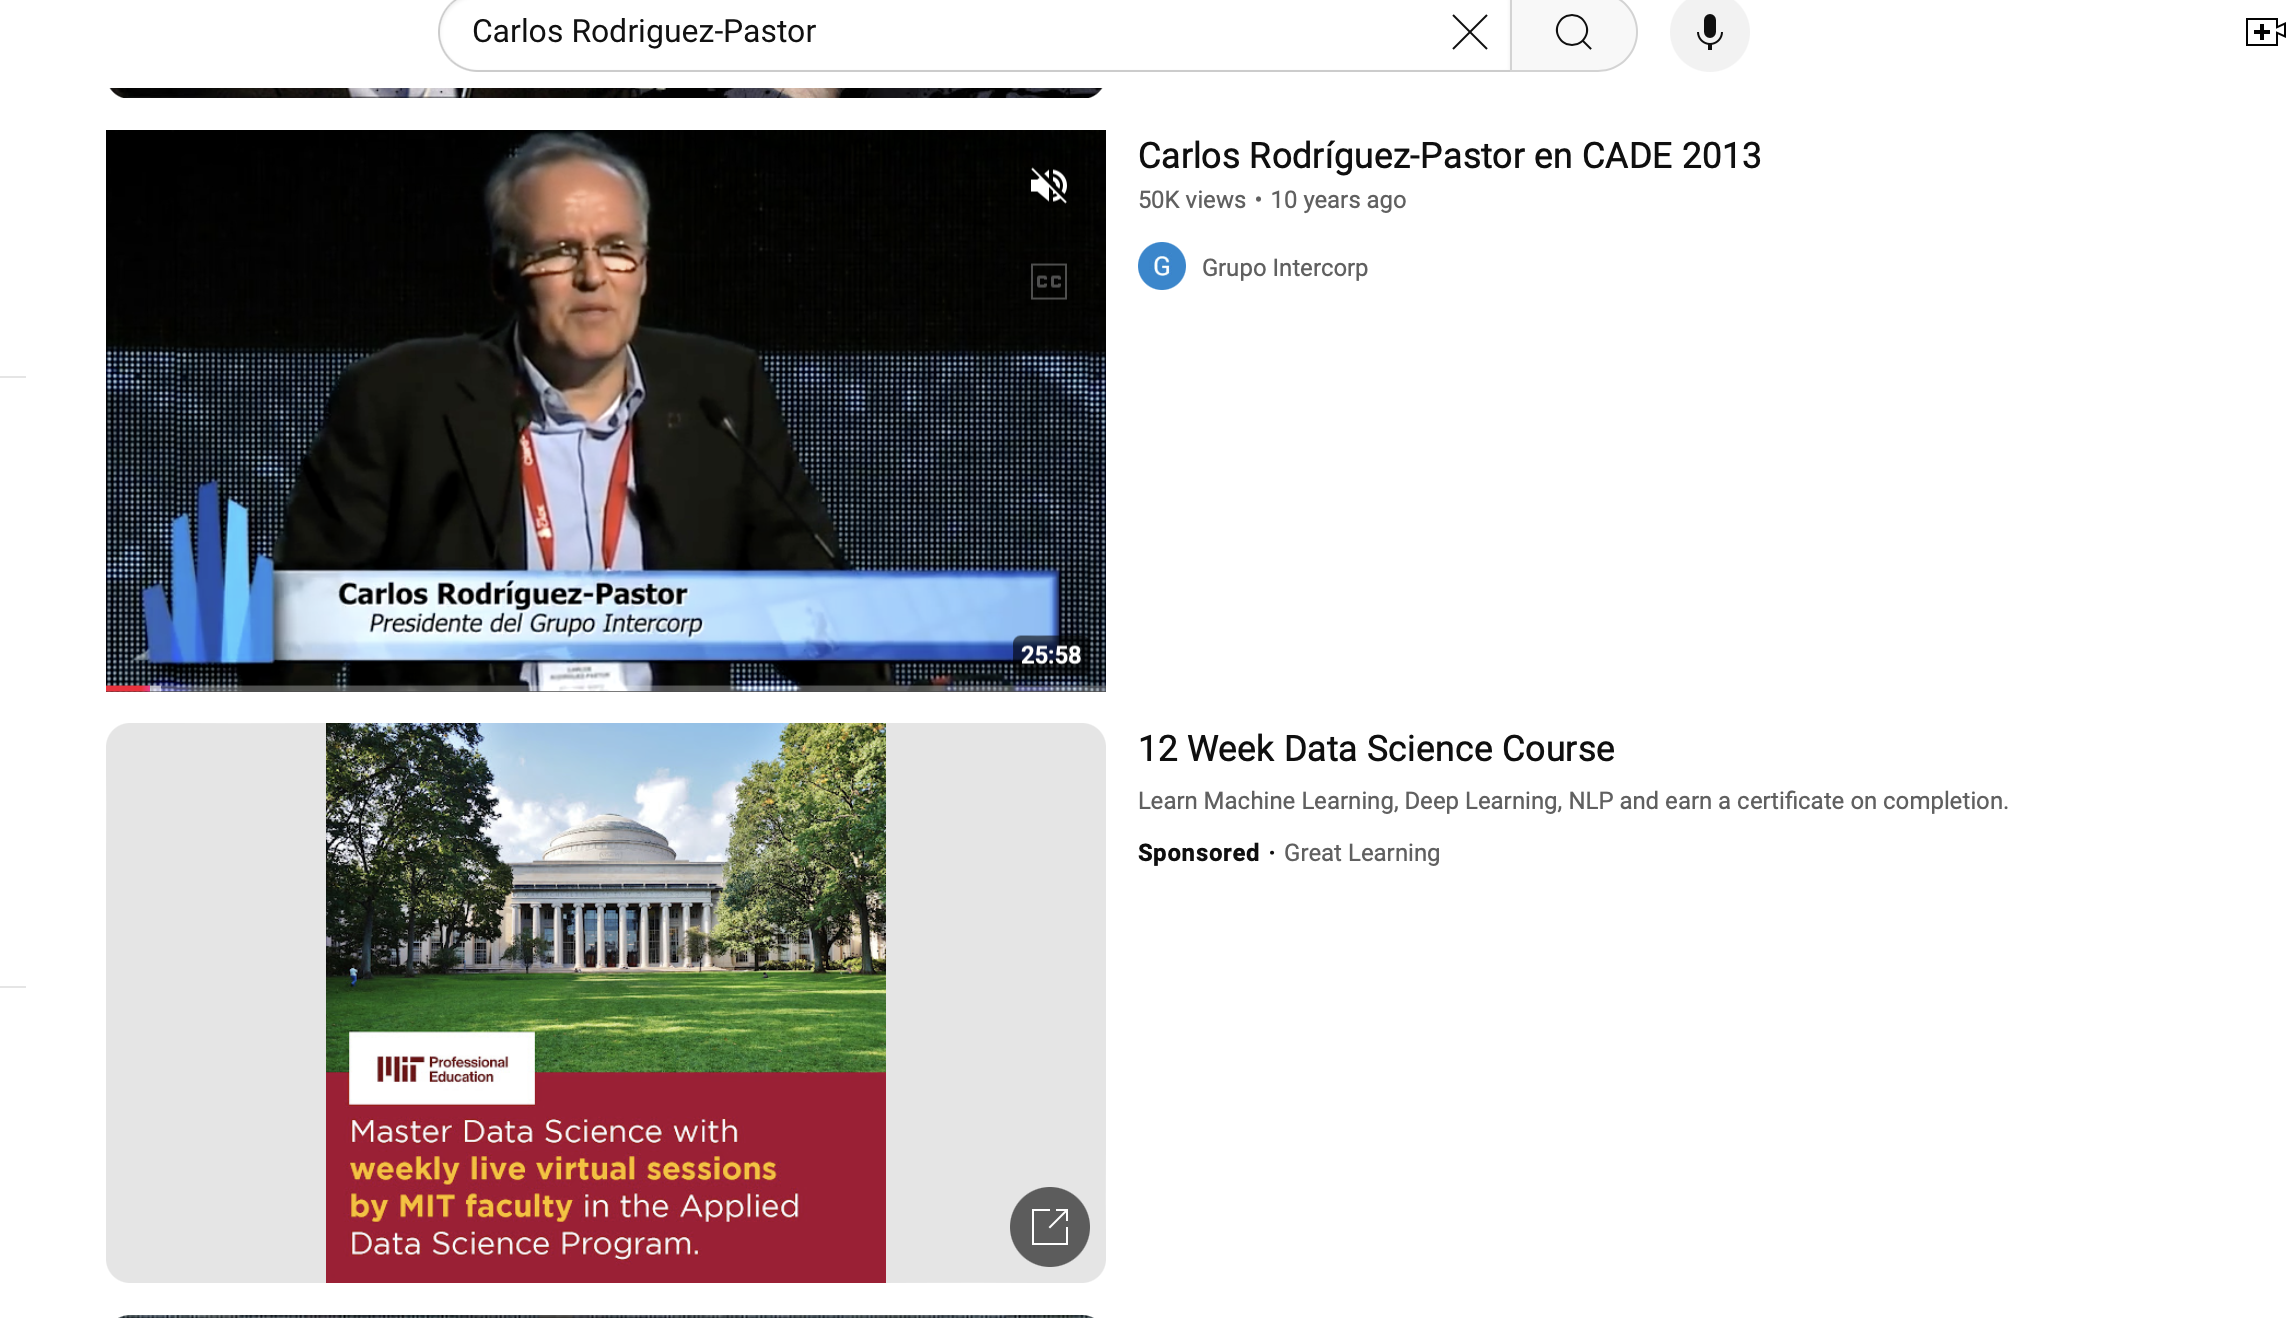The image size is (2288, 1318).
Task: Open the 12 Week Data Science Course title
Action: click(1376, 749)
